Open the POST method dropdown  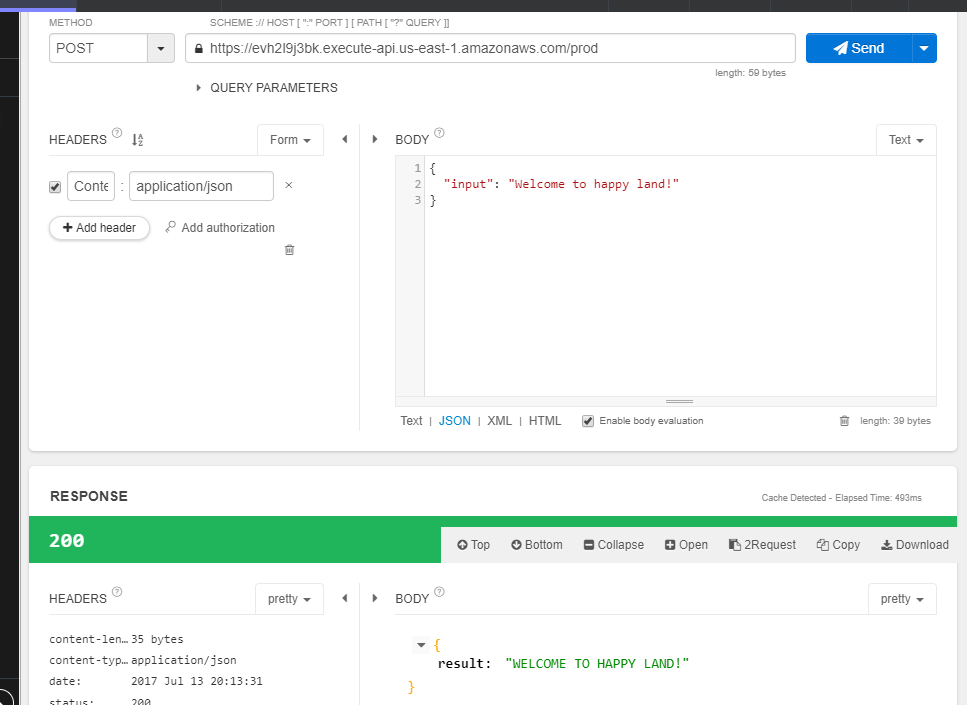(x=161, y=48)
